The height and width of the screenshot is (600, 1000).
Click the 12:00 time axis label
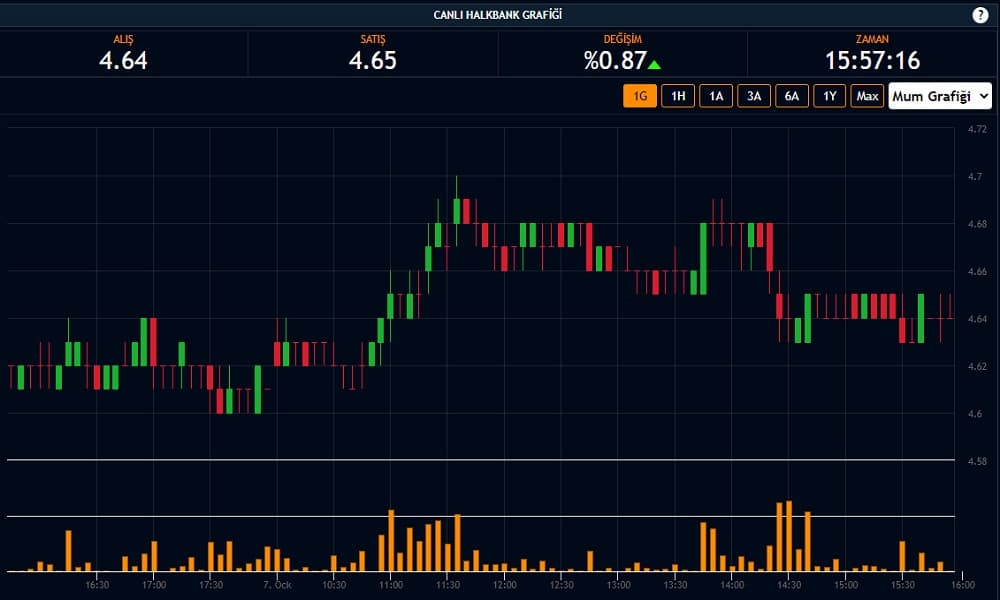click(x=504, y=585)
